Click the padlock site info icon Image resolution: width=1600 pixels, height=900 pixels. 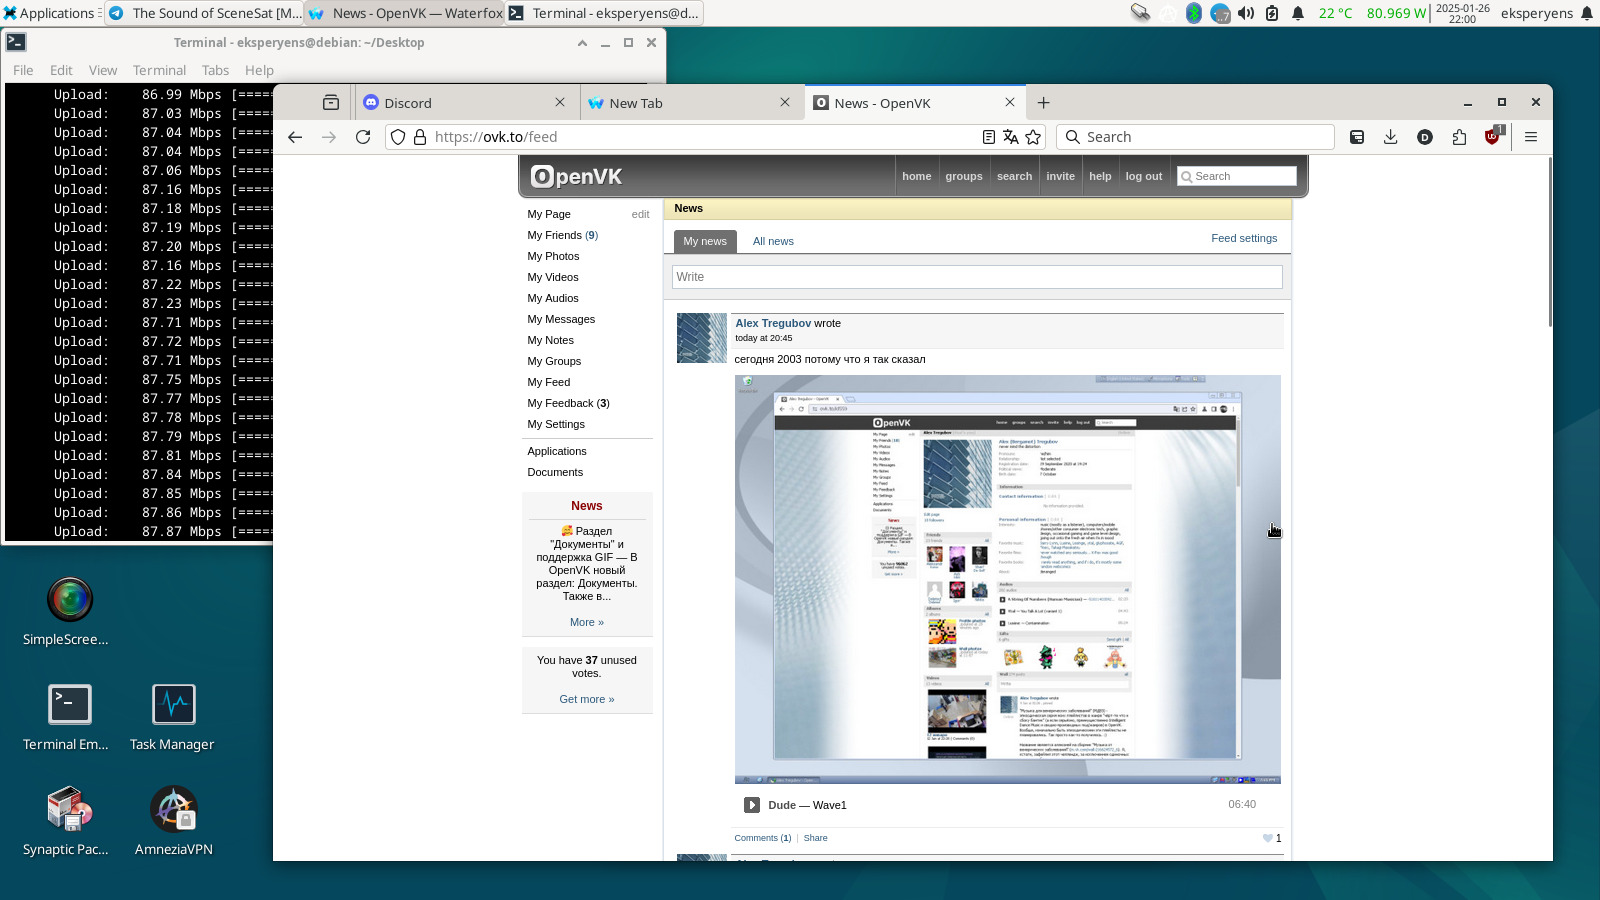pos(420,137)
